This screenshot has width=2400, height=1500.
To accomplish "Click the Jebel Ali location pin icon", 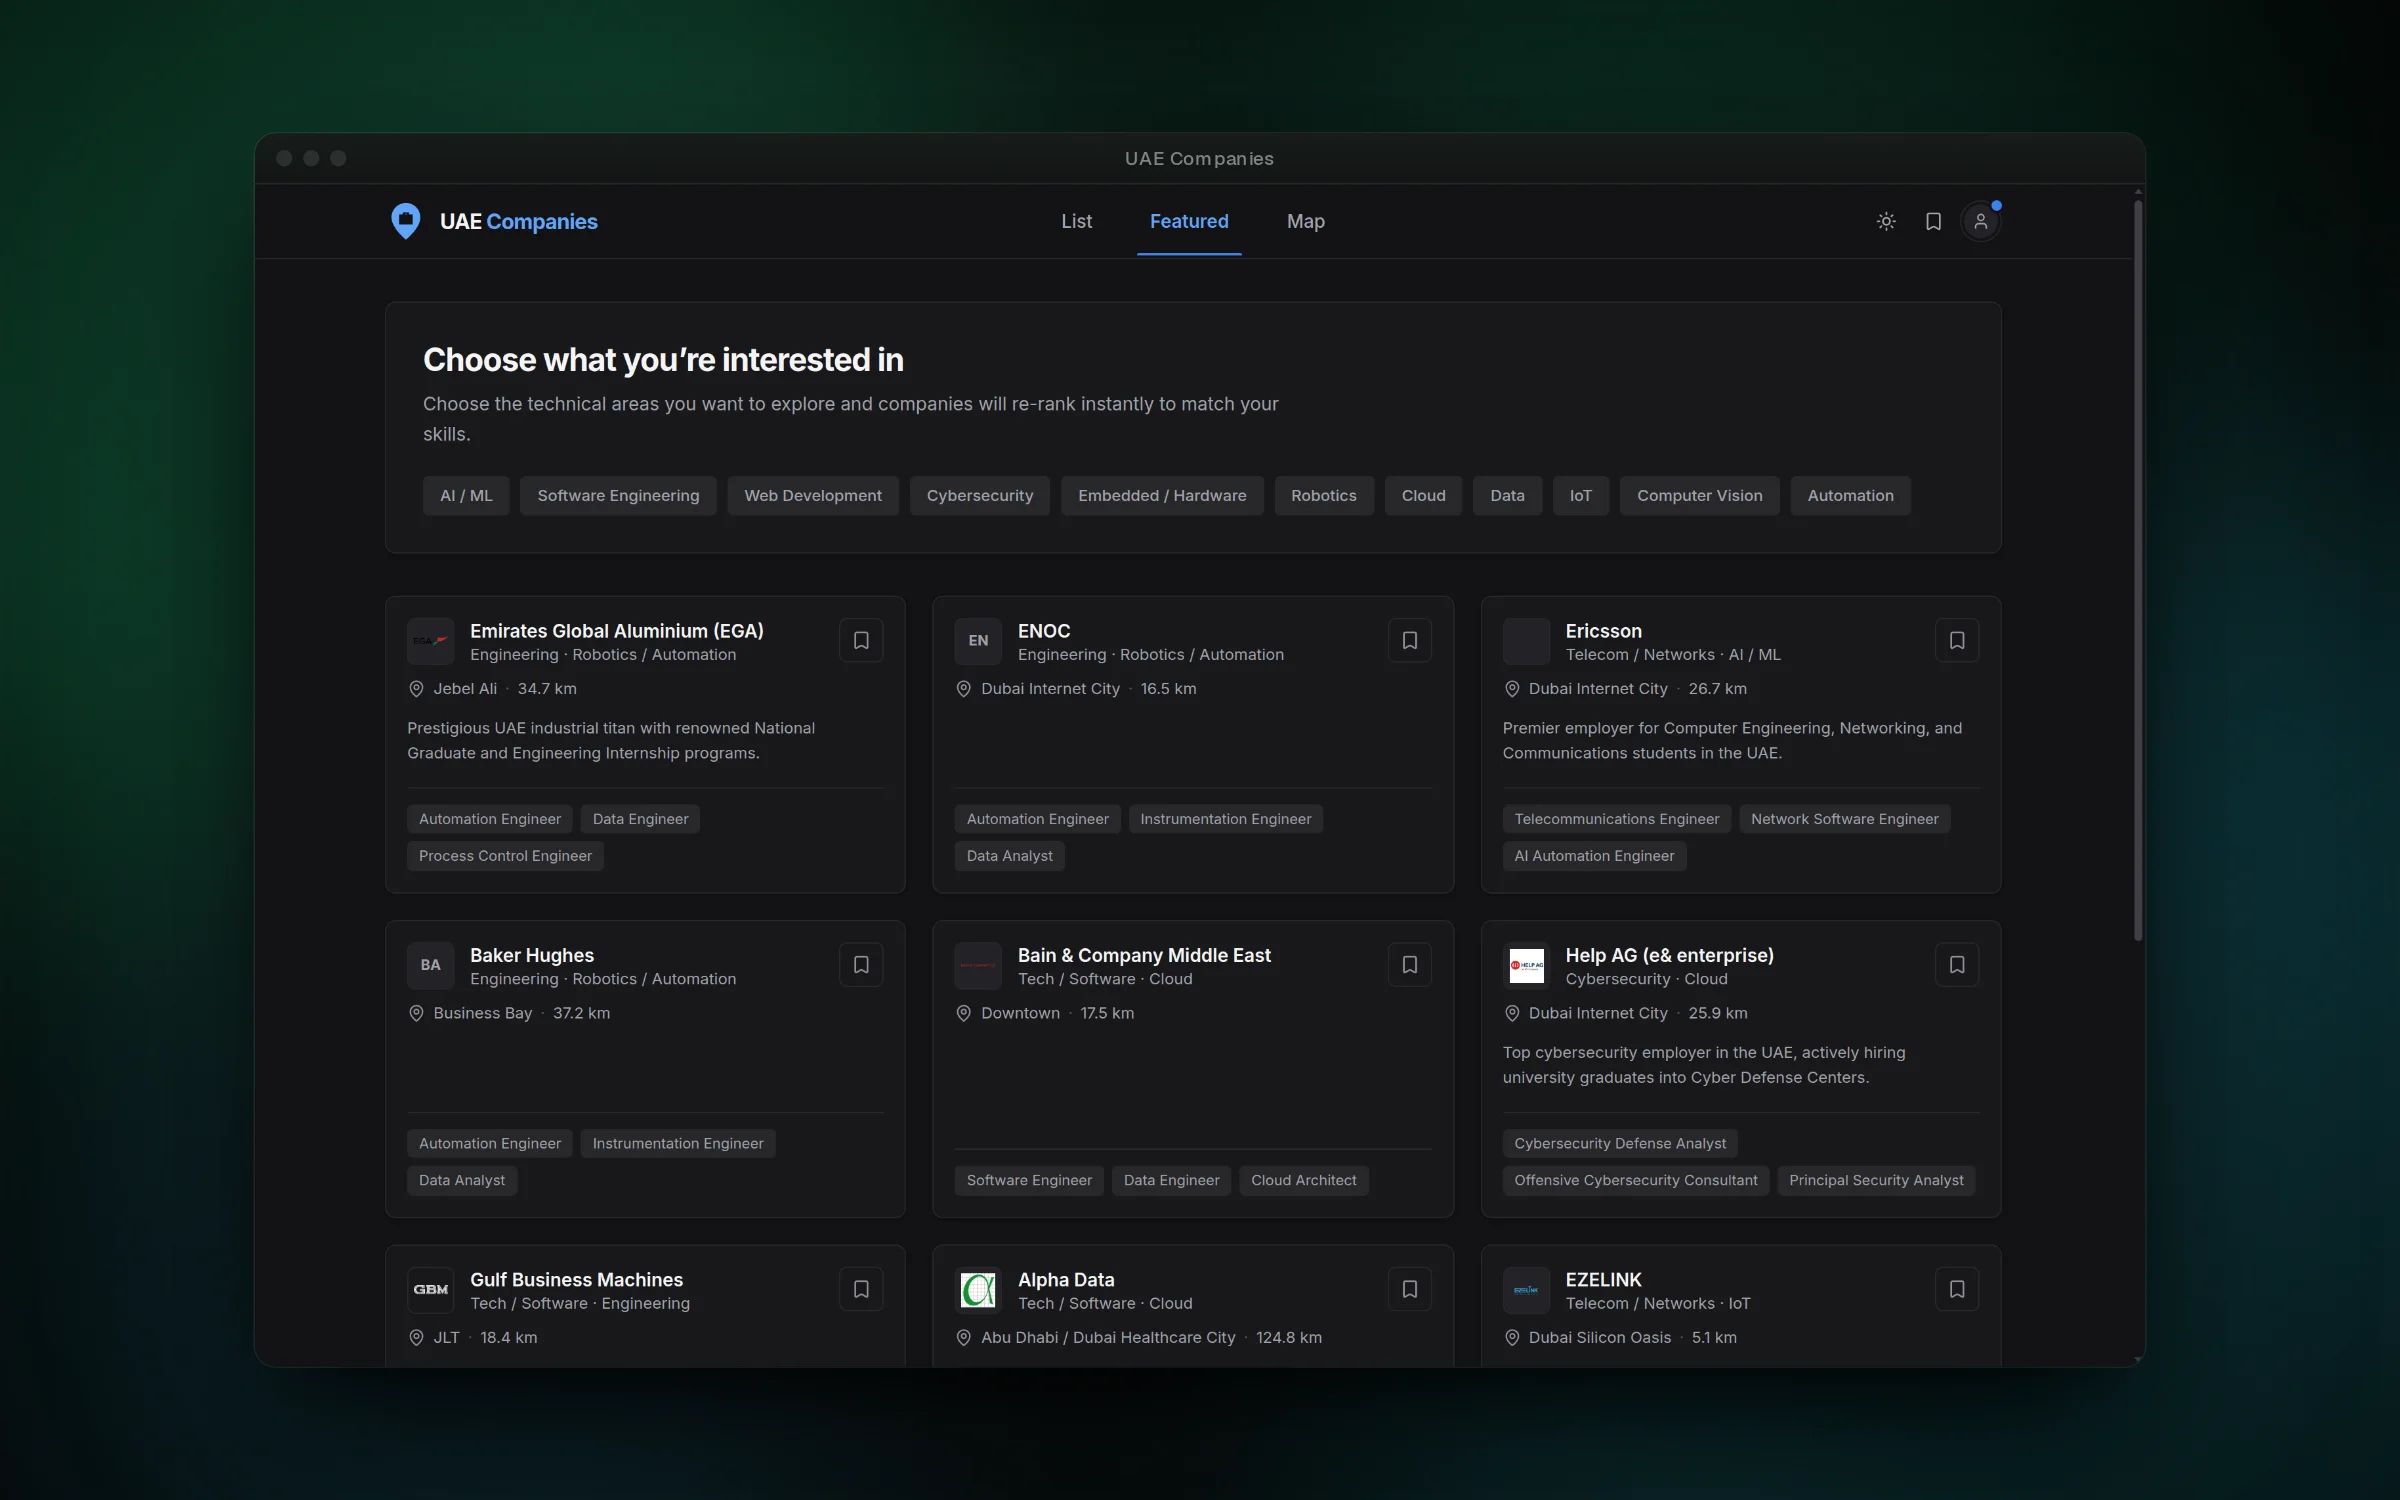I will [416, 689].
